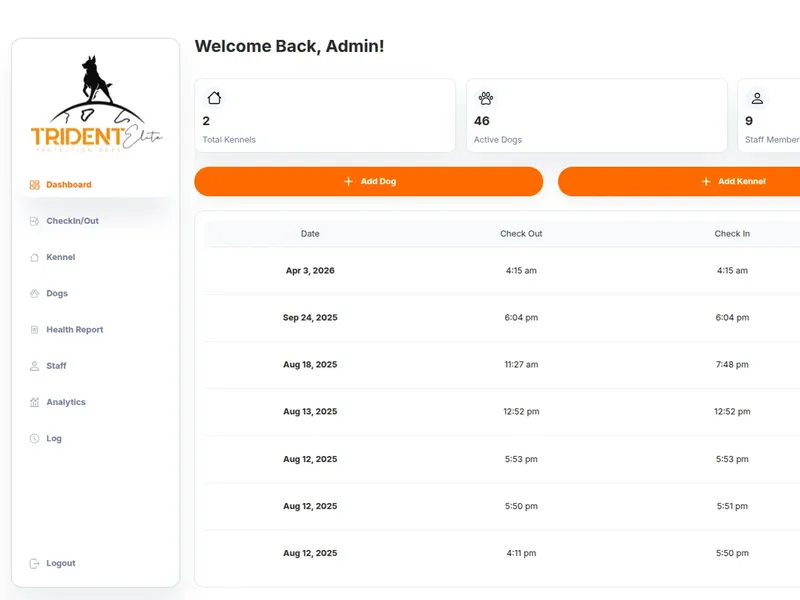Click the 7:48 pm check in time
This screenshot has height=600, width=800.
732,364
